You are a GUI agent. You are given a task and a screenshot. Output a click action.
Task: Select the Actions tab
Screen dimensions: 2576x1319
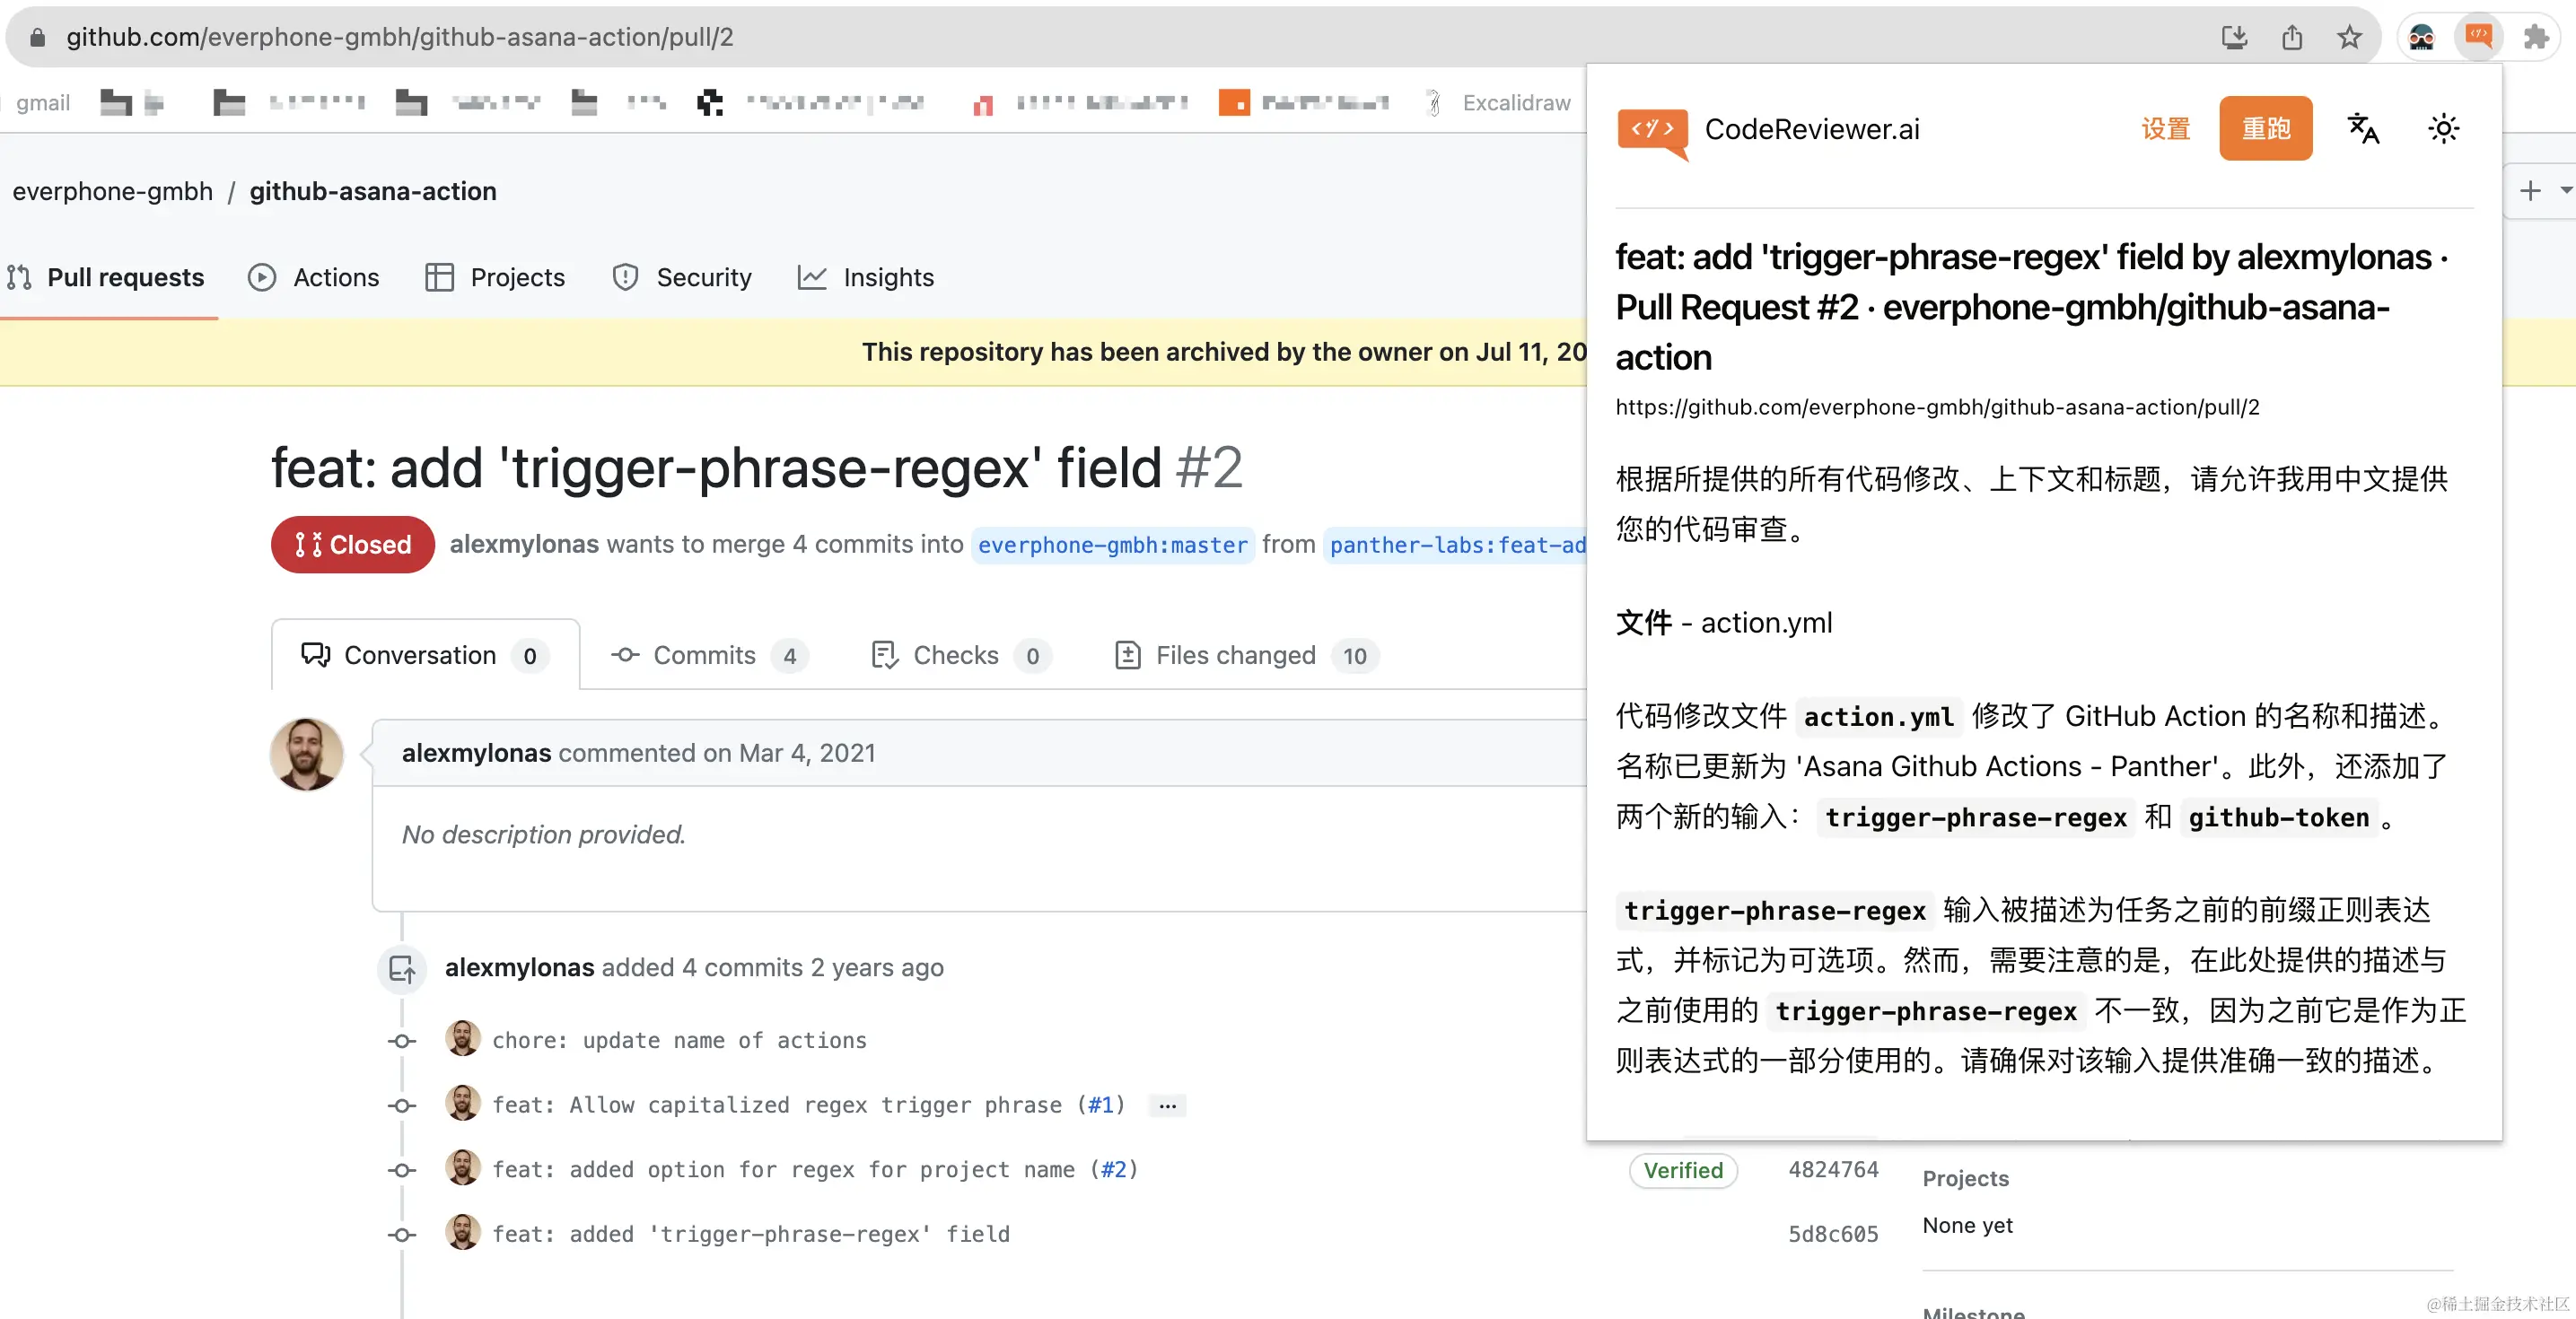tap(314, 277)
